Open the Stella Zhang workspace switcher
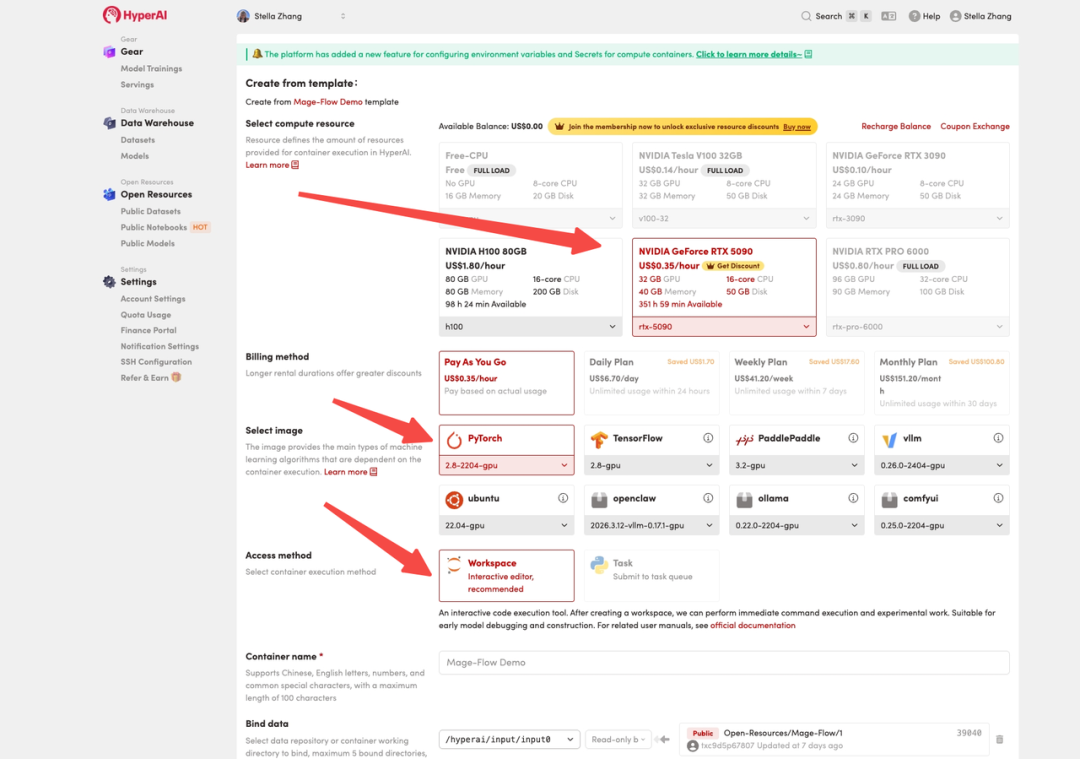The width and height of the screenshot is (1080, 759). (291, 16)
